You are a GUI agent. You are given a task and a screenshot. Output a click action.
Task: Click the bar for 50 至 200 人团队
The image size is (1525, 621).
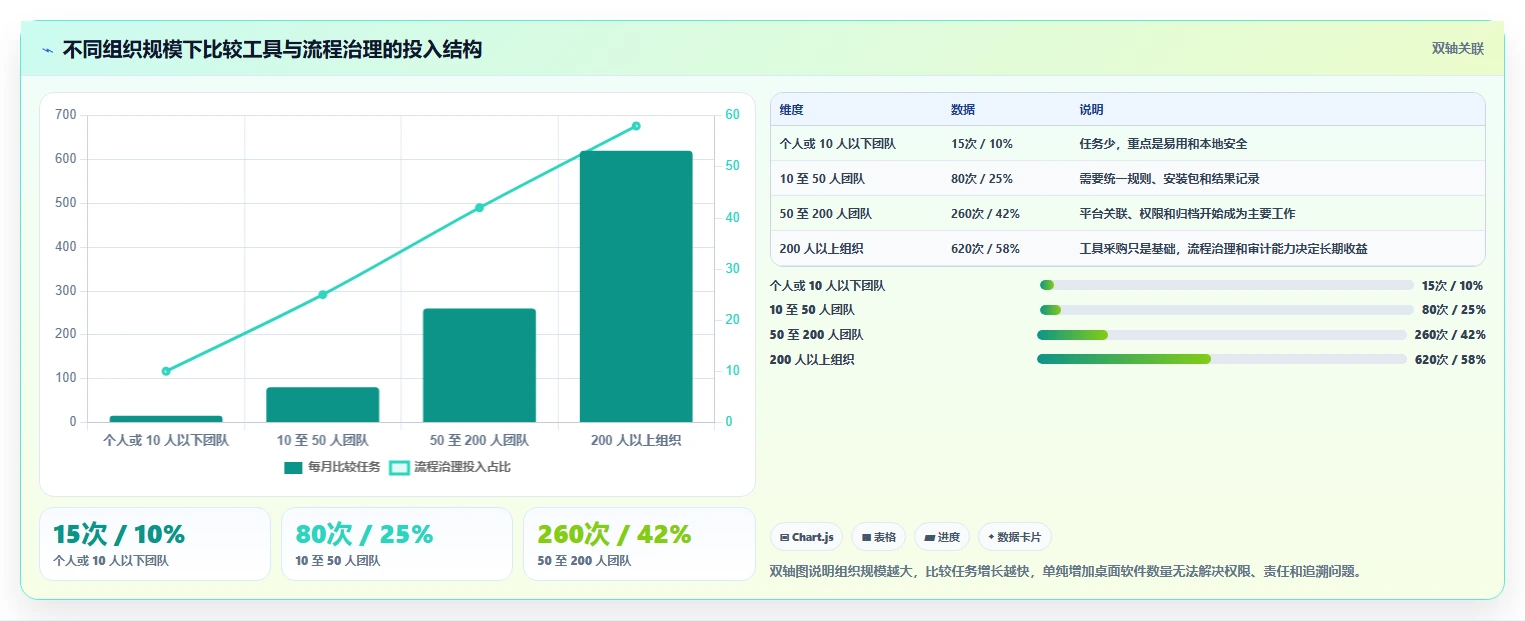point(479,365)
